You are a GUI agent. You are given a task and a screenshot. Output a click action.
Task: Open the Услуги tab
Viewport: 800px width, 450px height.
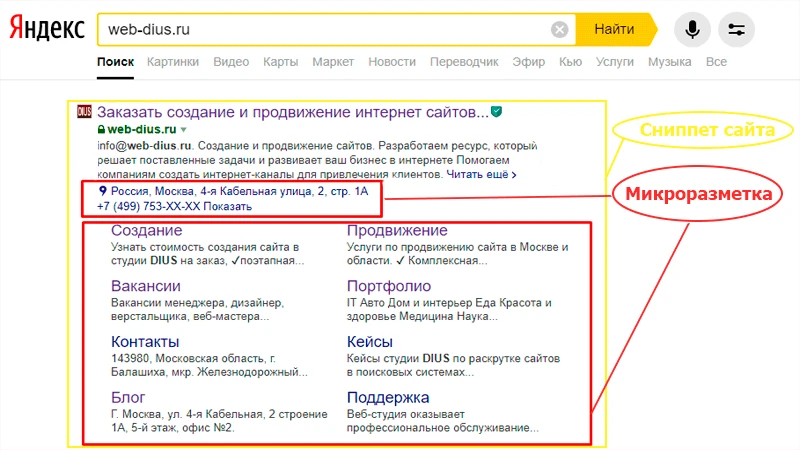tap(615, 62)
